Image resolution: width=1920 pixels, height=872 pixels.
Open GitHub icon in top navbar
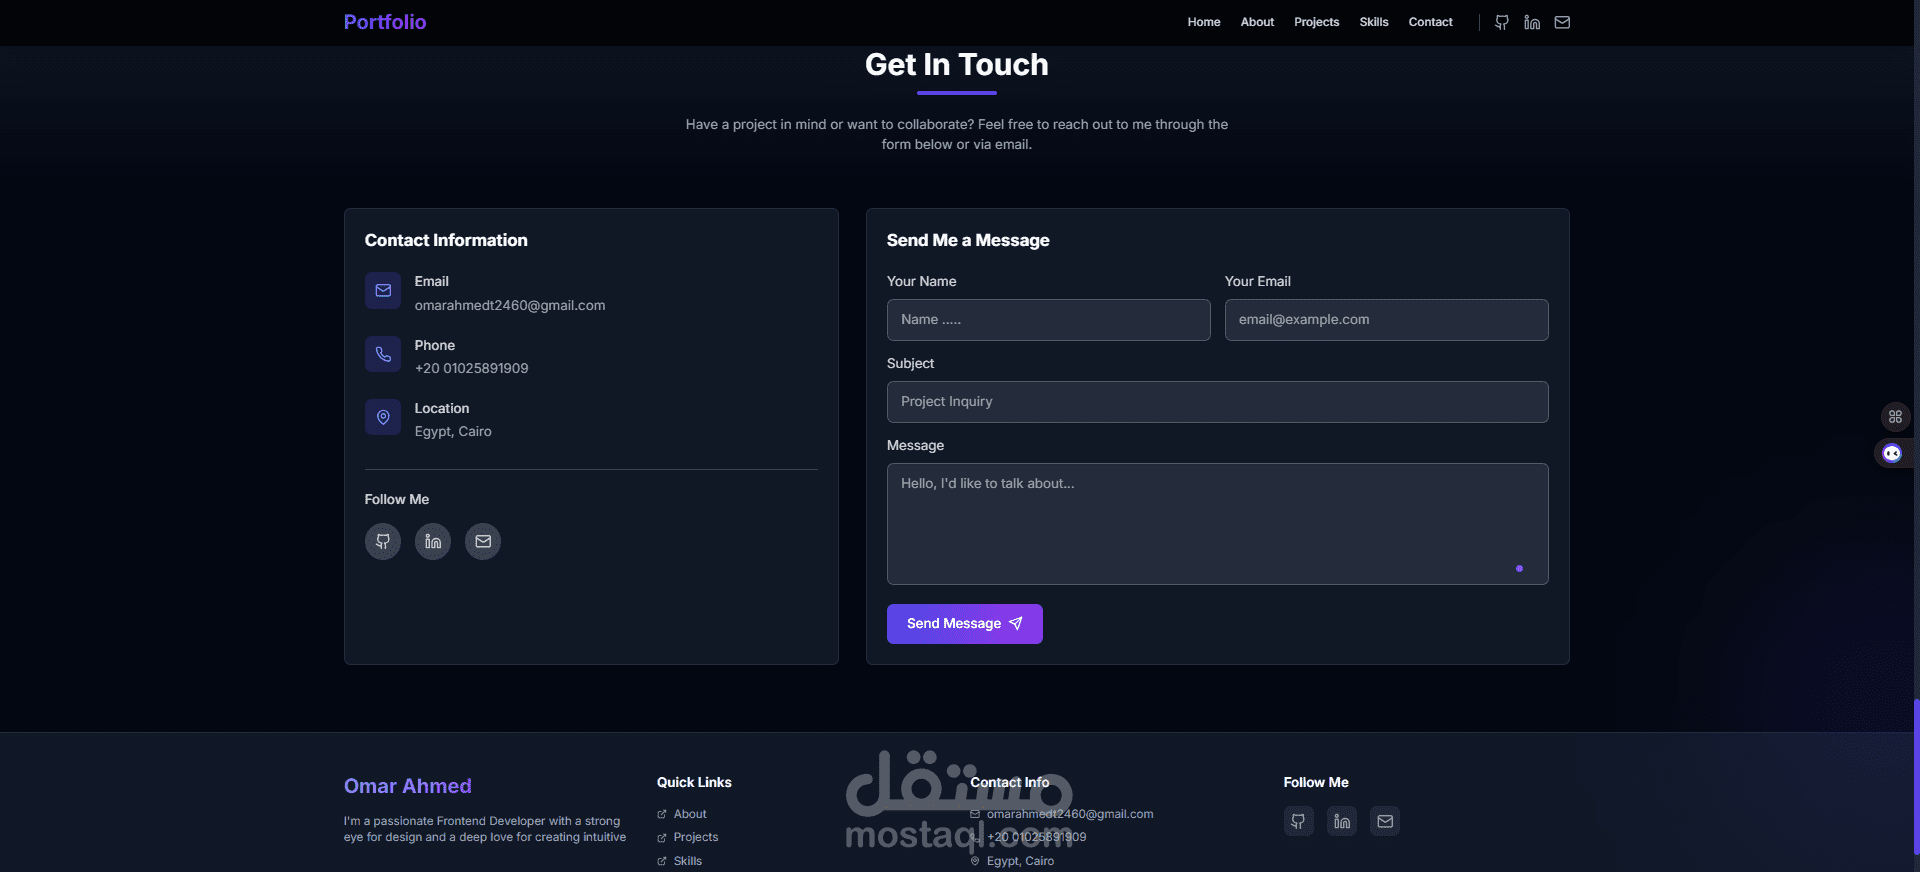click(x=1501, y=22)
